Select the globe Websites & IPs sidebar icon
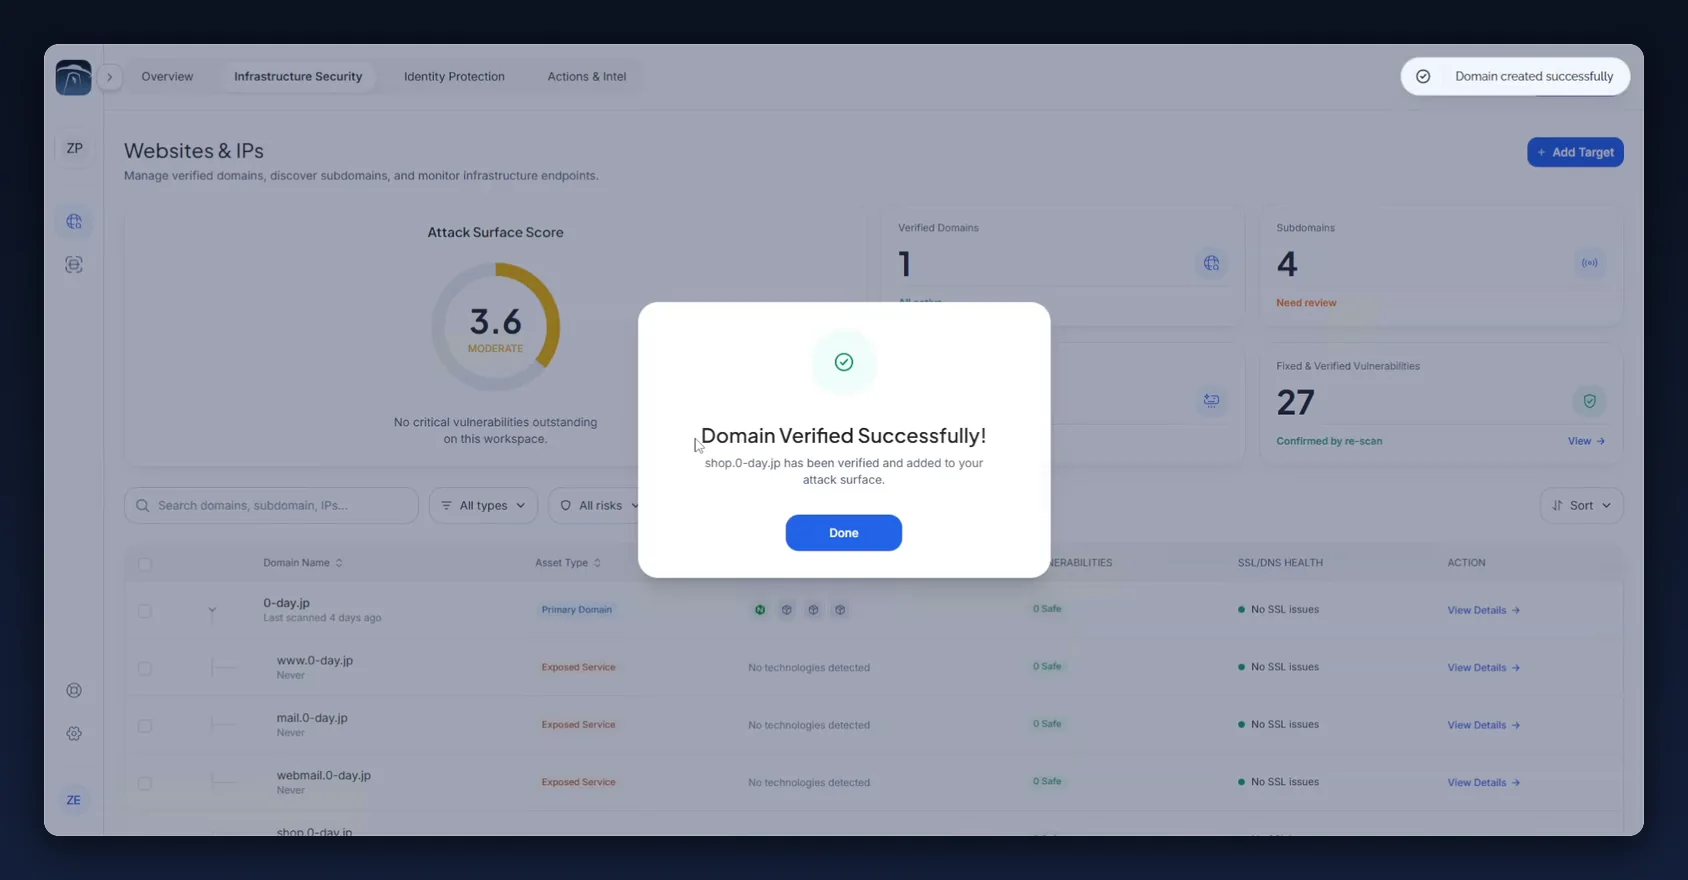This screenshot has height=880, width=1688. point(74,222)
